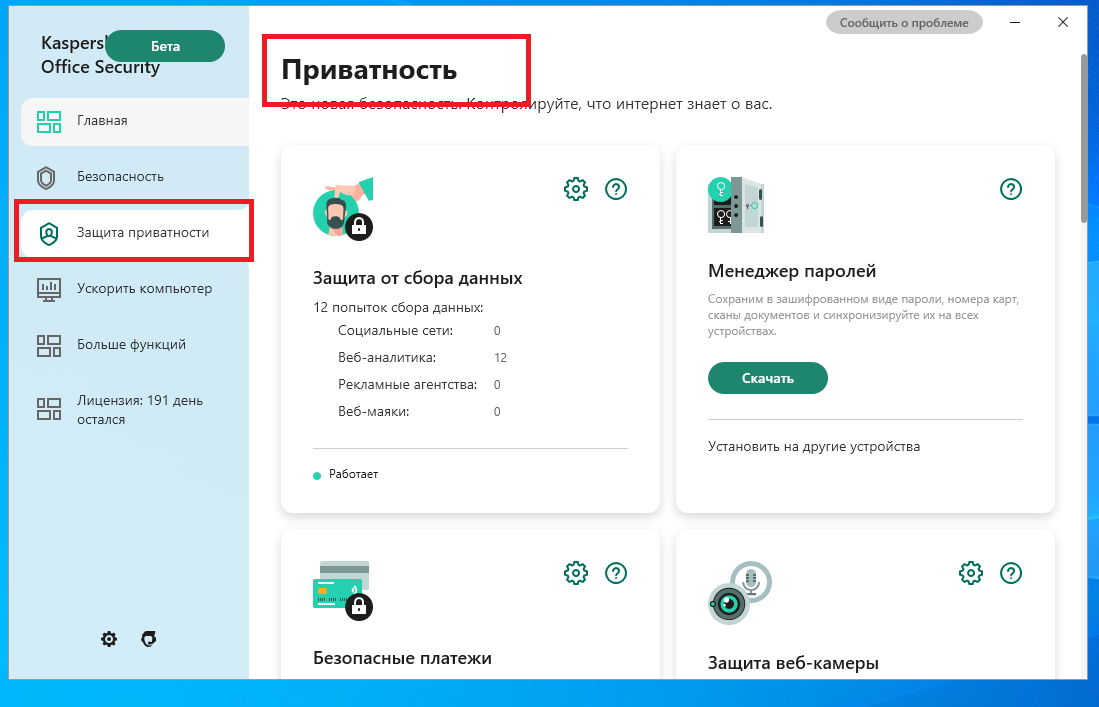Click the 12 попыток сбора данных line

(x=398, y=308)
